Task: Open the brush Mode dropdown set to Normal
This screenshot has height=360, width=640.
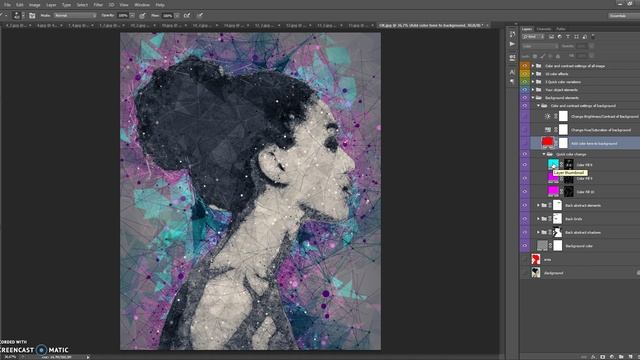Action: (x=75, y=16)
